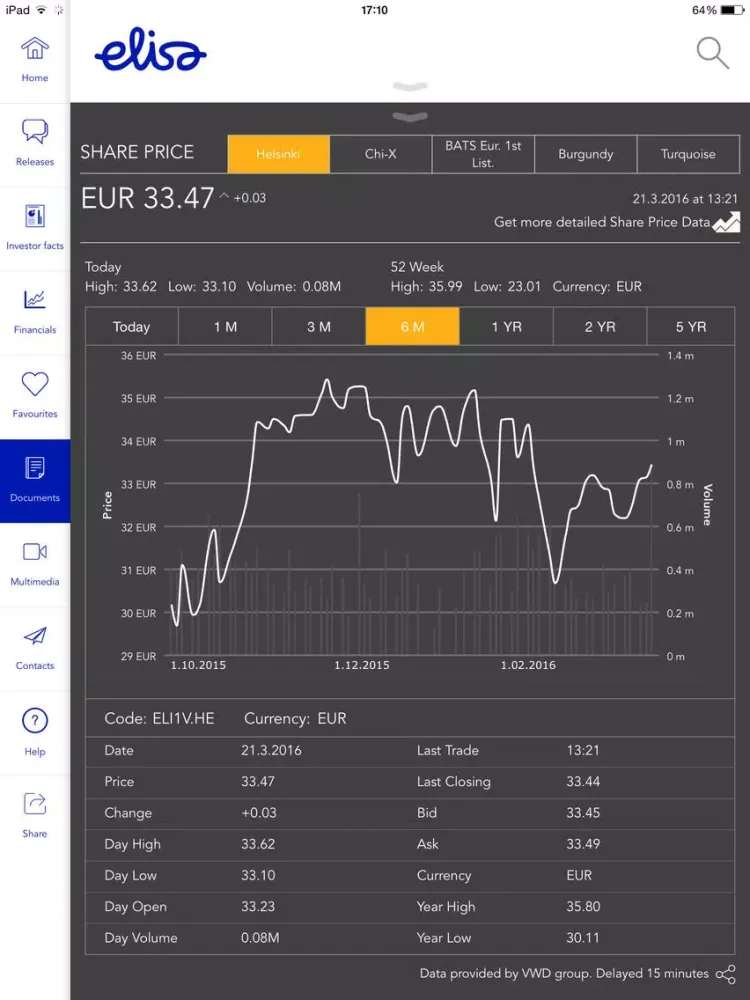Tap the 1.10.2015 chart date label
This screenshot has width=750, height=1000.
click(198, 665)
